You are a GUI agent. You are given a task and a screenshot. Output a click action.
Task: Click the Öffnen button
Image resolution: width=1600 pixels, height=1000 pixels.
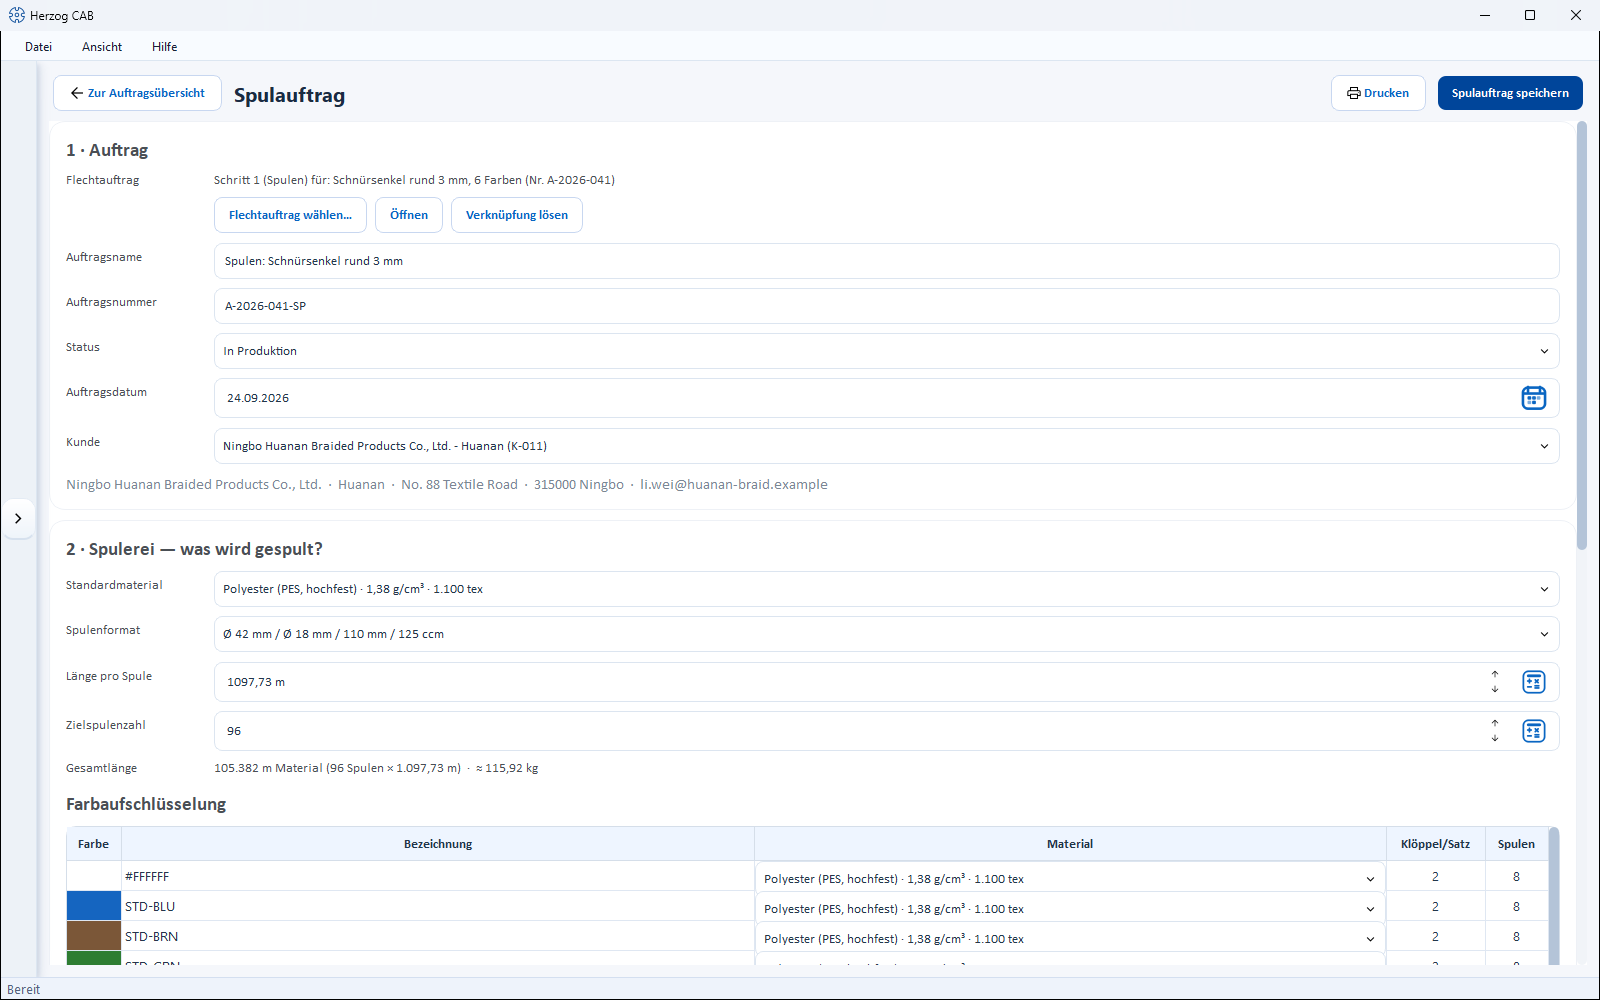(x=409, y=215)
